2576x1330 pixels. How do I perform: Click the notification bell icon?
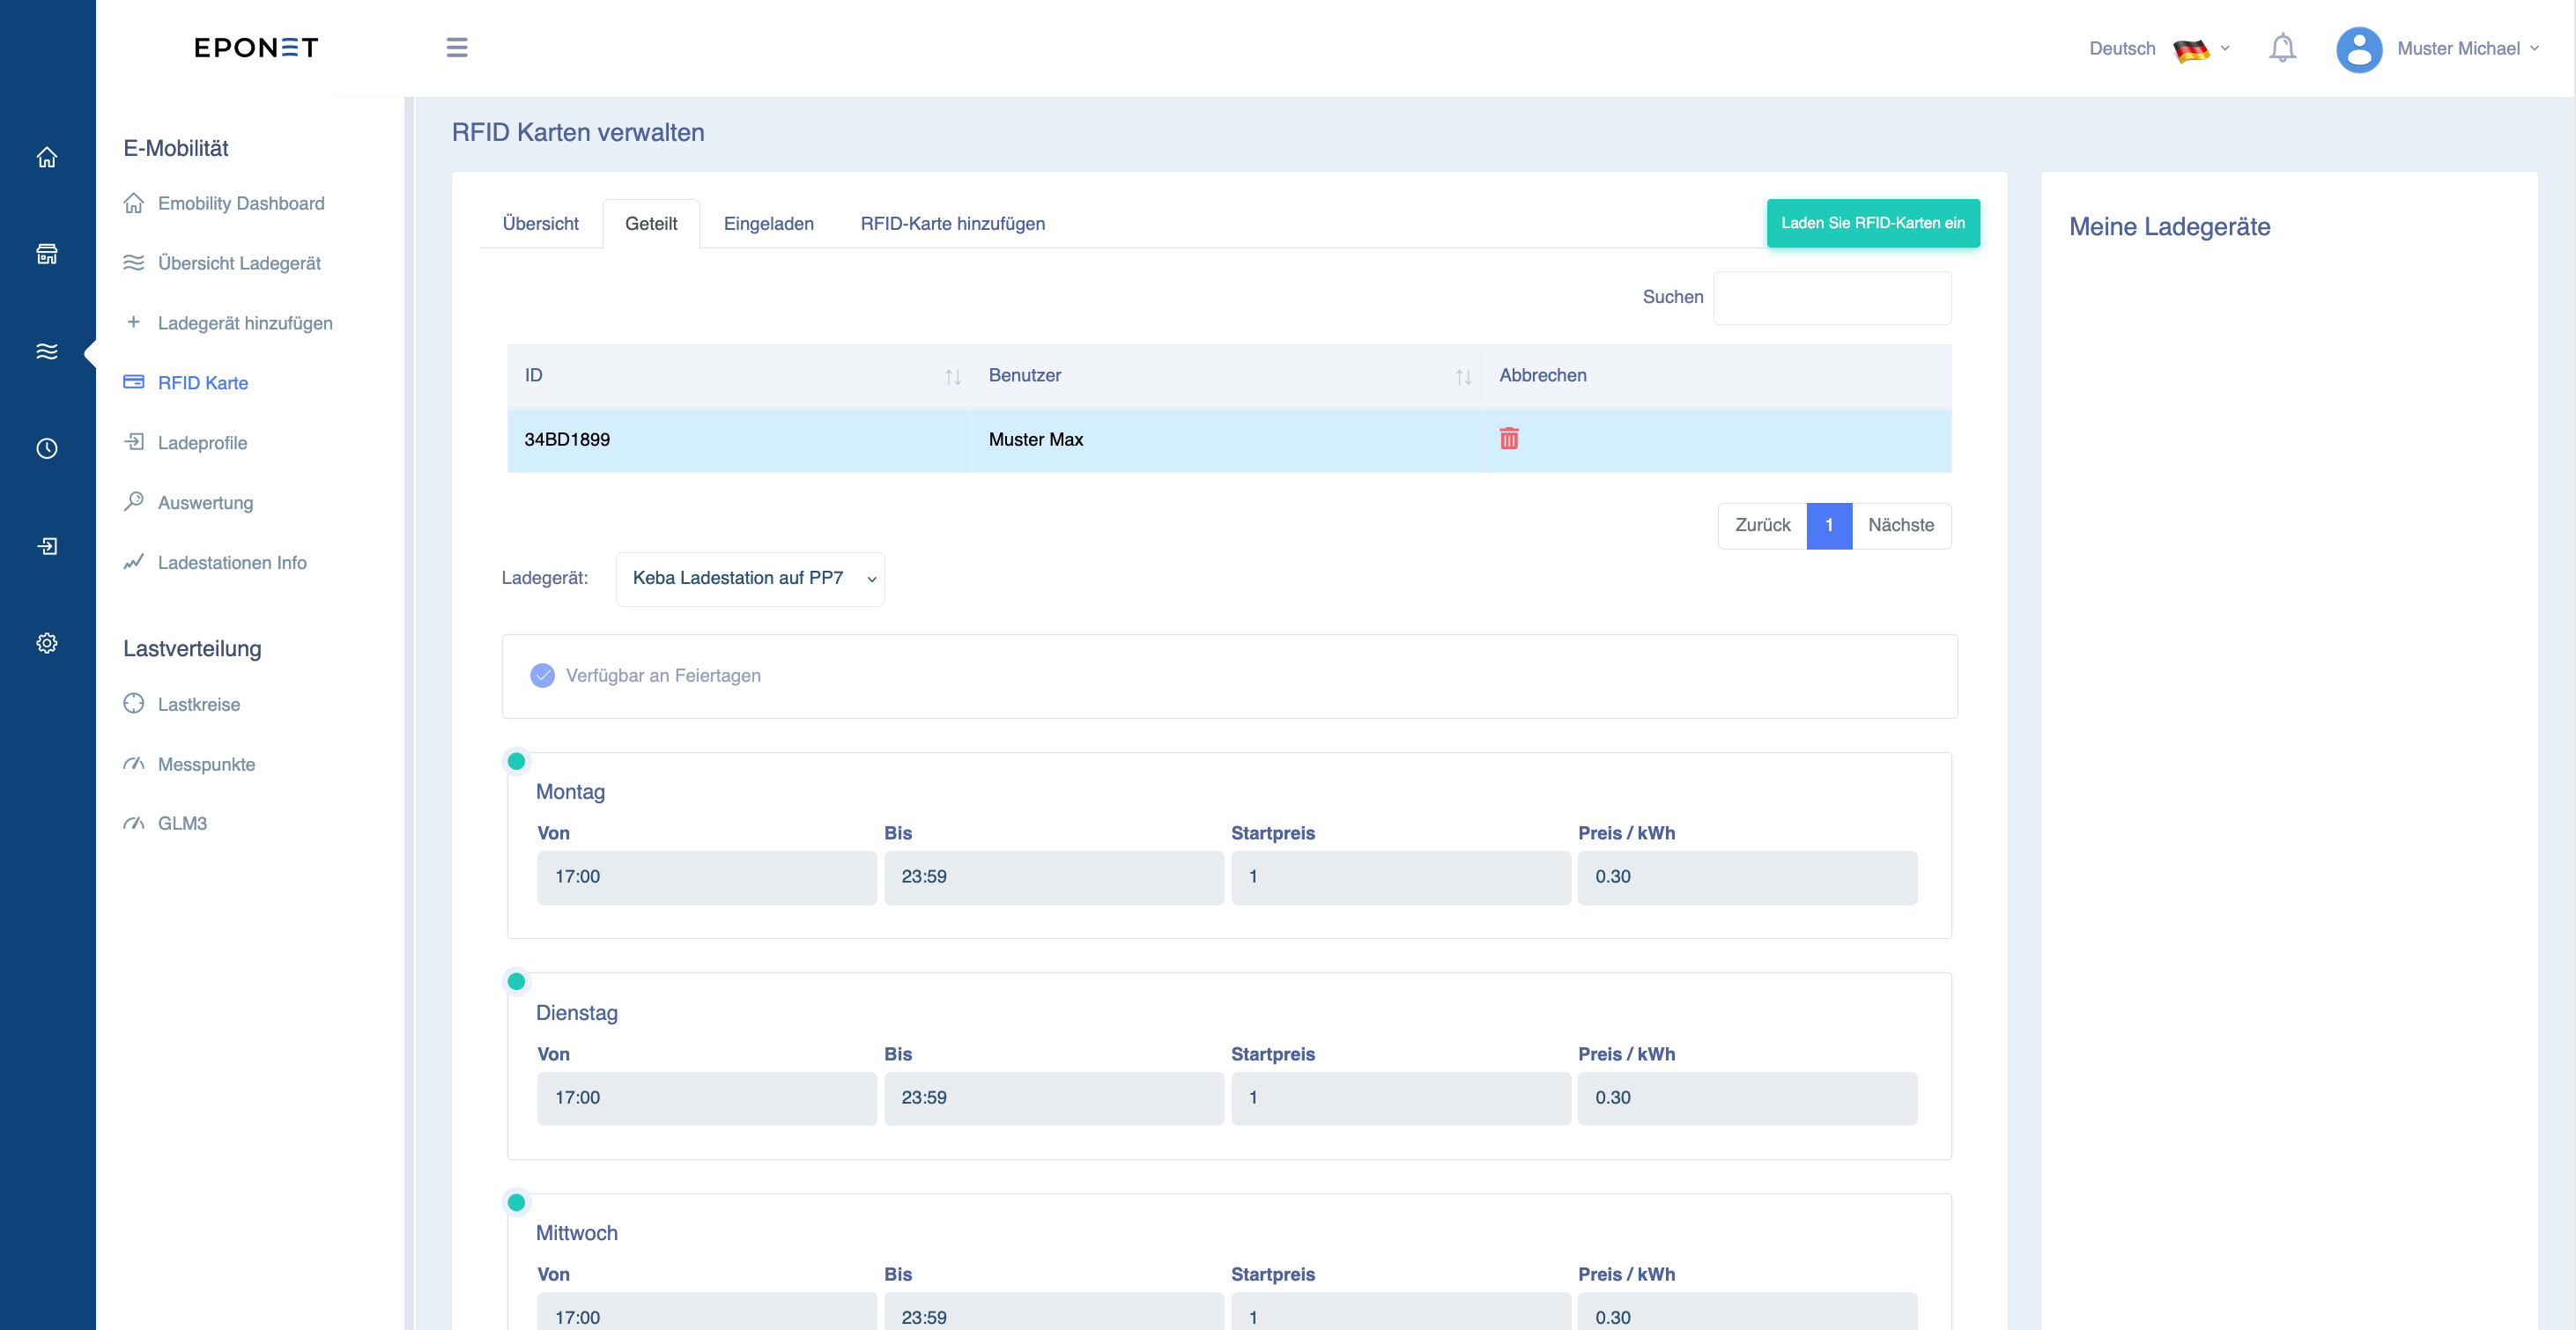[2282, 48]
